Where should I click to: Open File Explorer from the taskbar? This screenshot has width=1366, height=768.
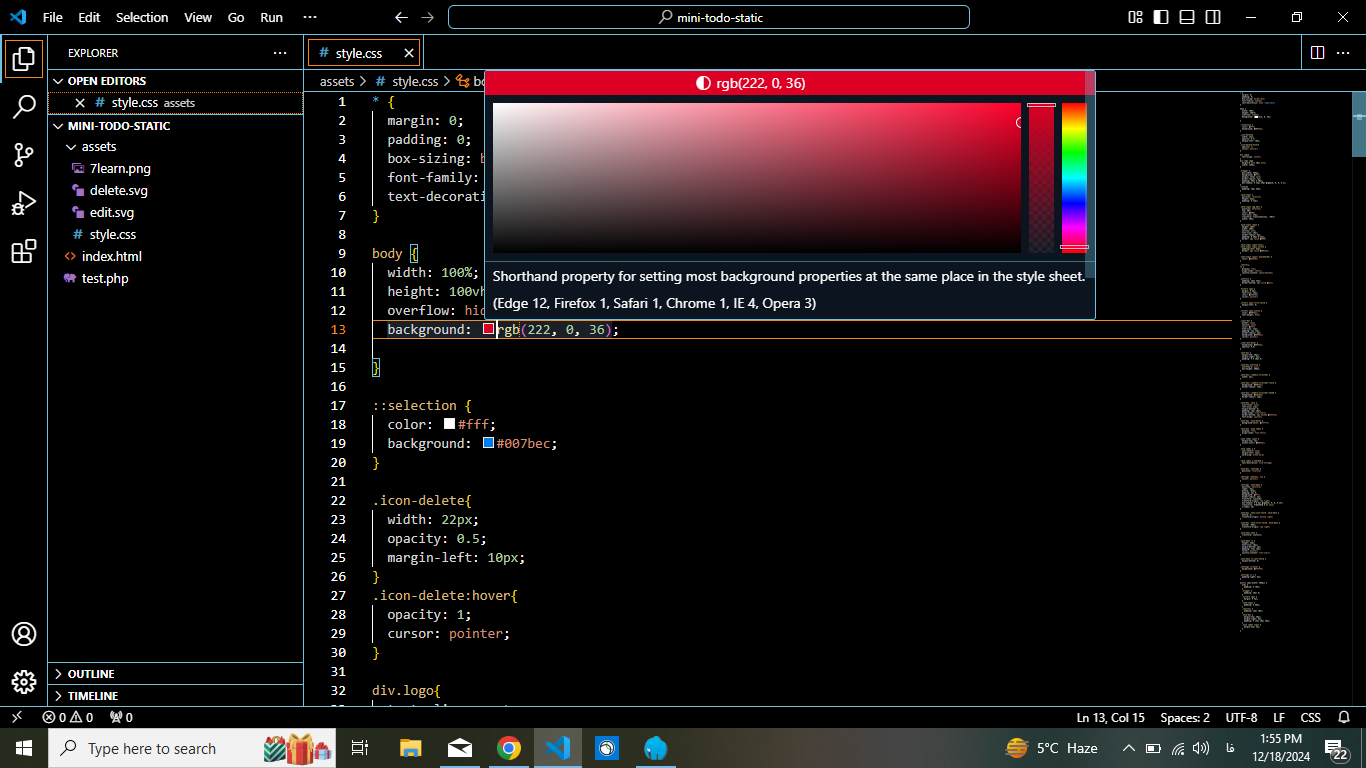(x=410, y=748)
